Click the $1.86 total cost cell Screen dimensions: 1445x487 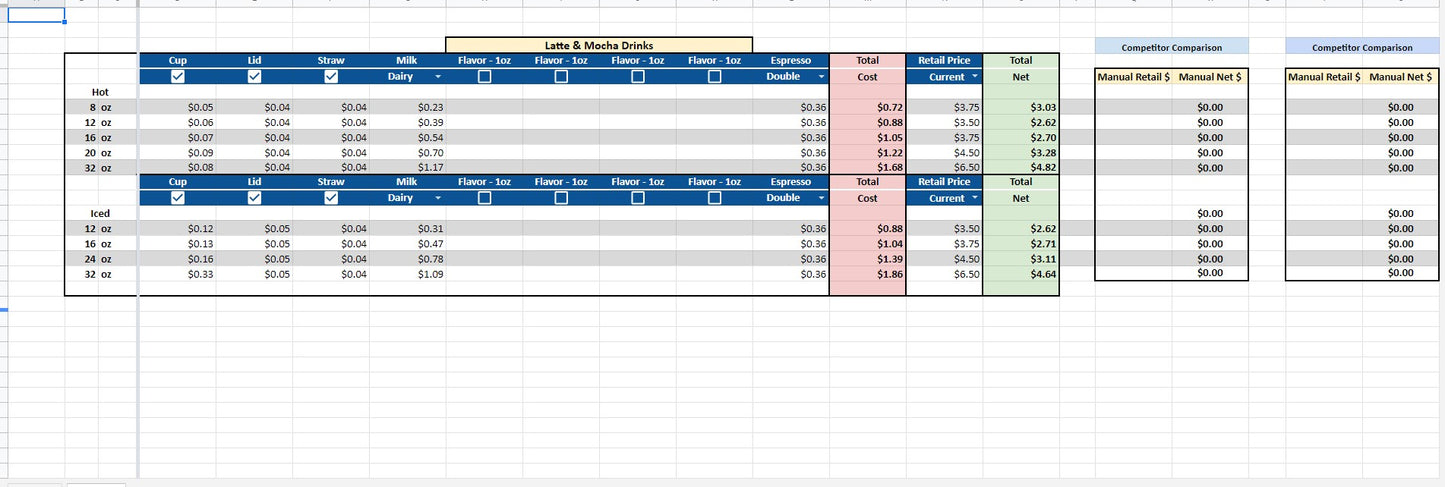(867, 274)
